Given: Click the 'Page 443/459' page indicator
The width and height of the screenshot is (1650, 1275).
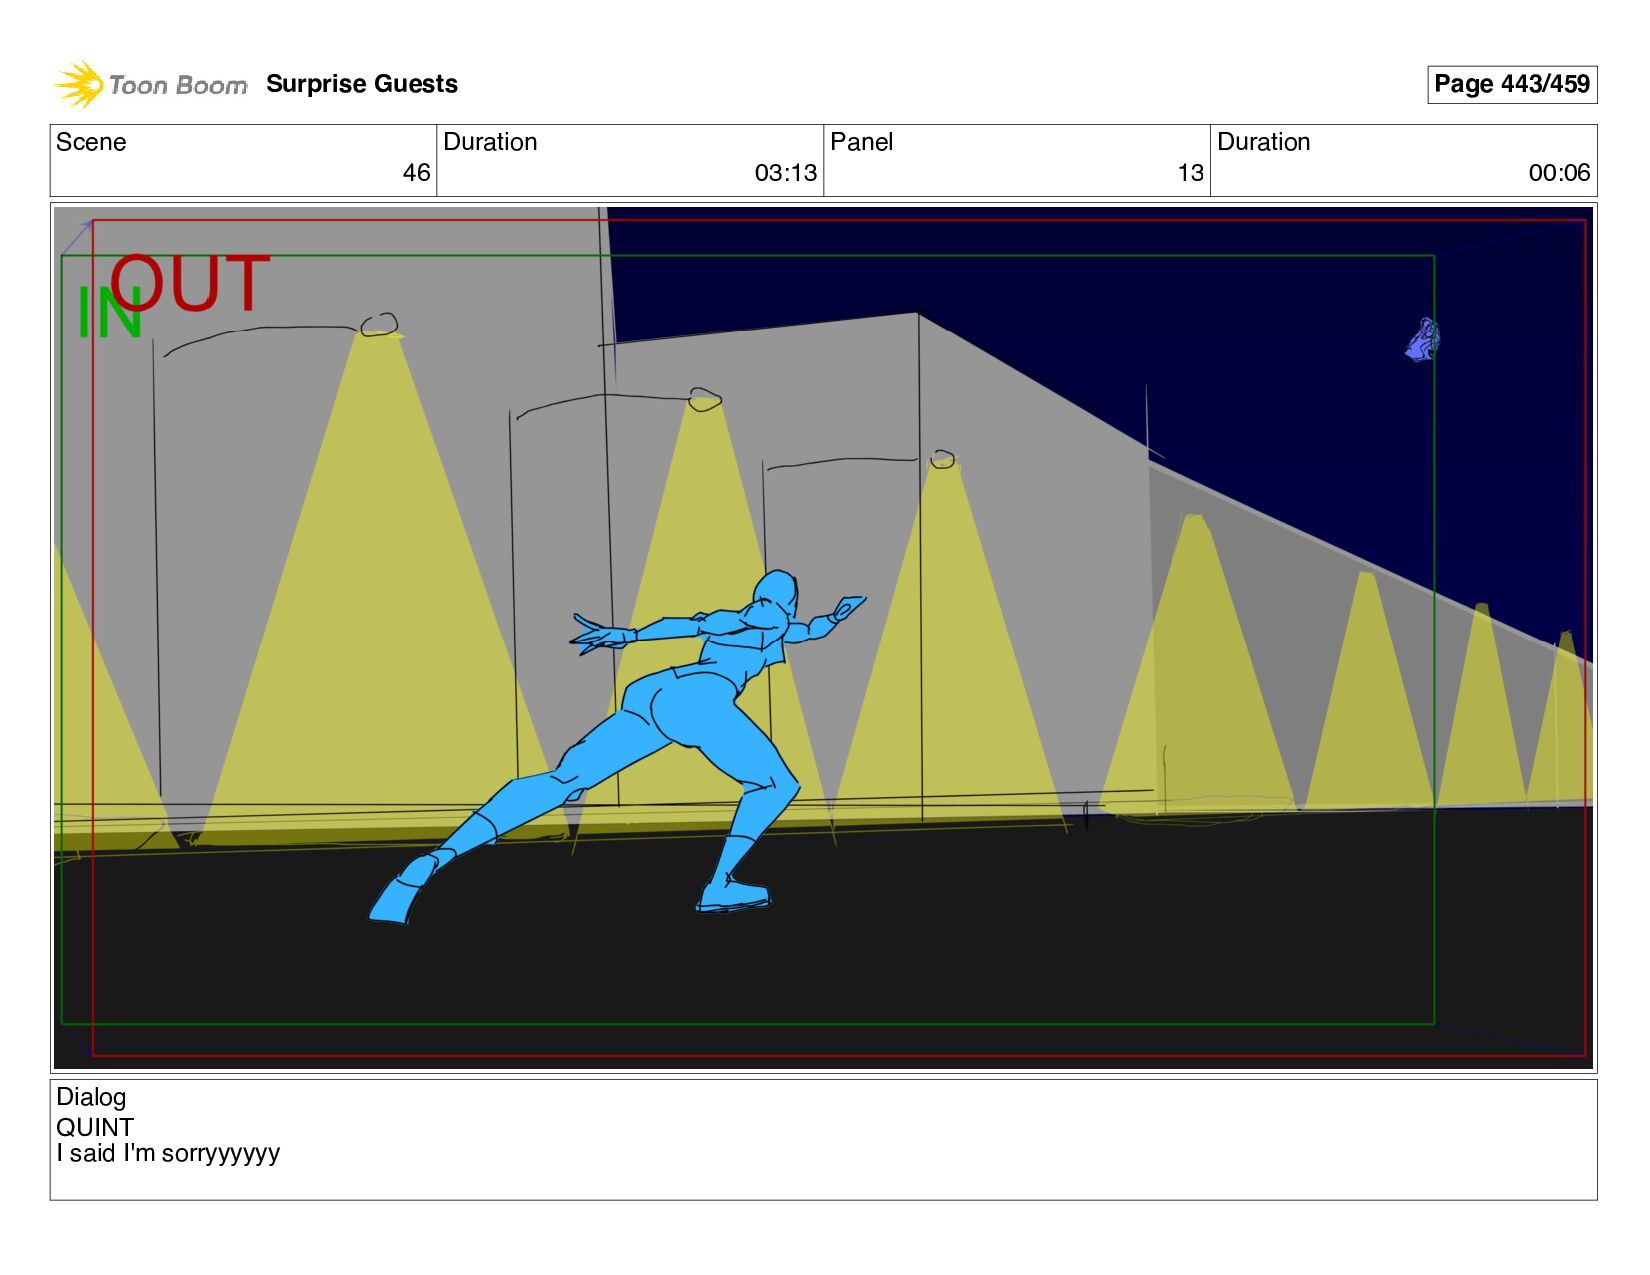Looking at the screenshot, I should point(1511,84).
